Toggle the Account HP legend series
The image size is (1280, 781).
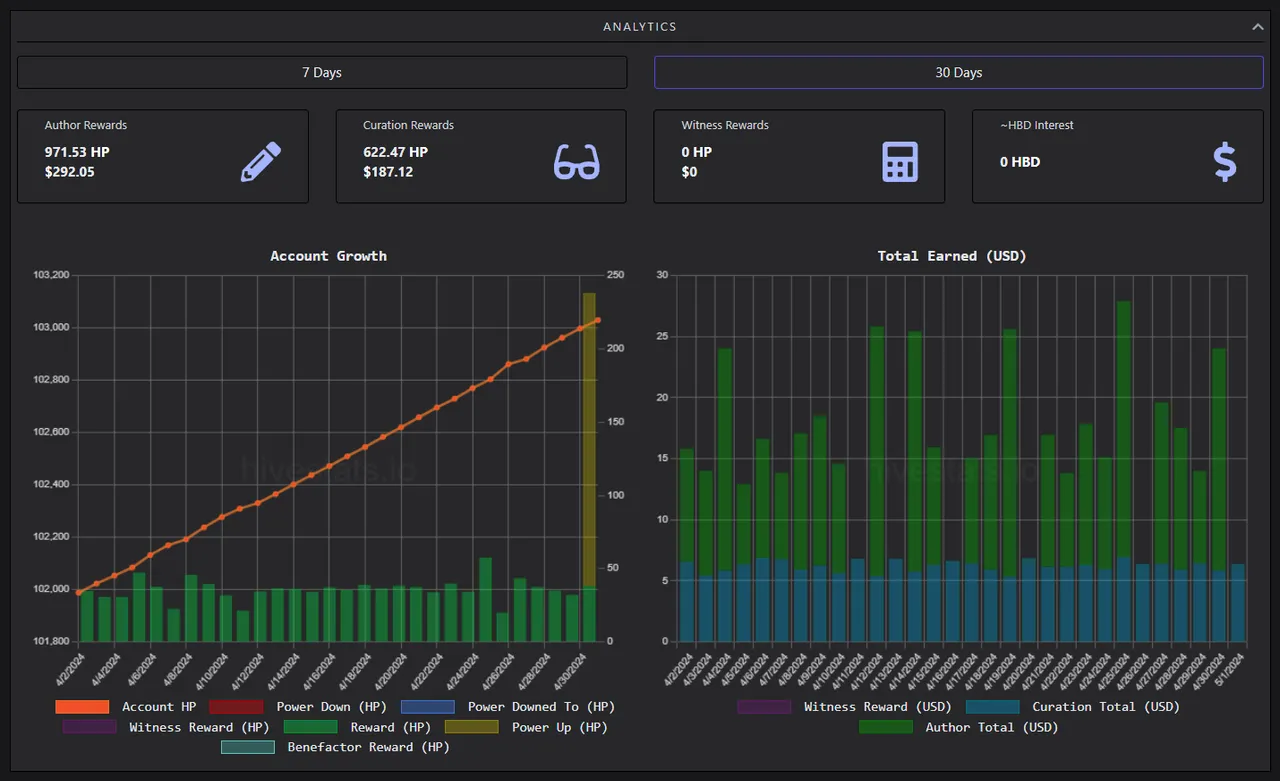tap(126, 707)
